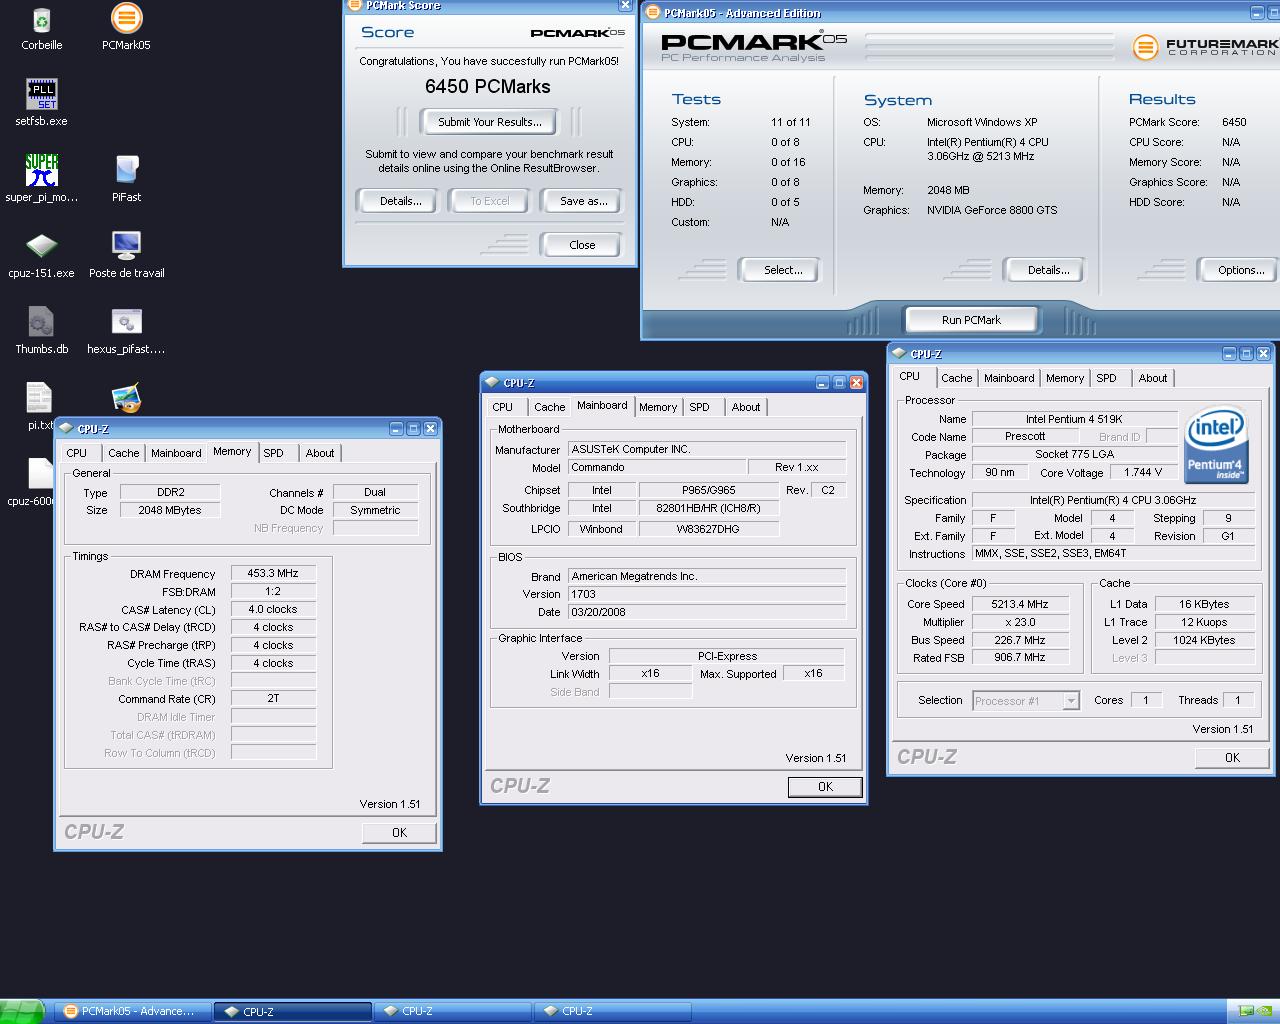The height and width of the screenshot is (1024, 1280).
Task: Select the mainboard Model field Commando
Action: [x=657, y=467]
